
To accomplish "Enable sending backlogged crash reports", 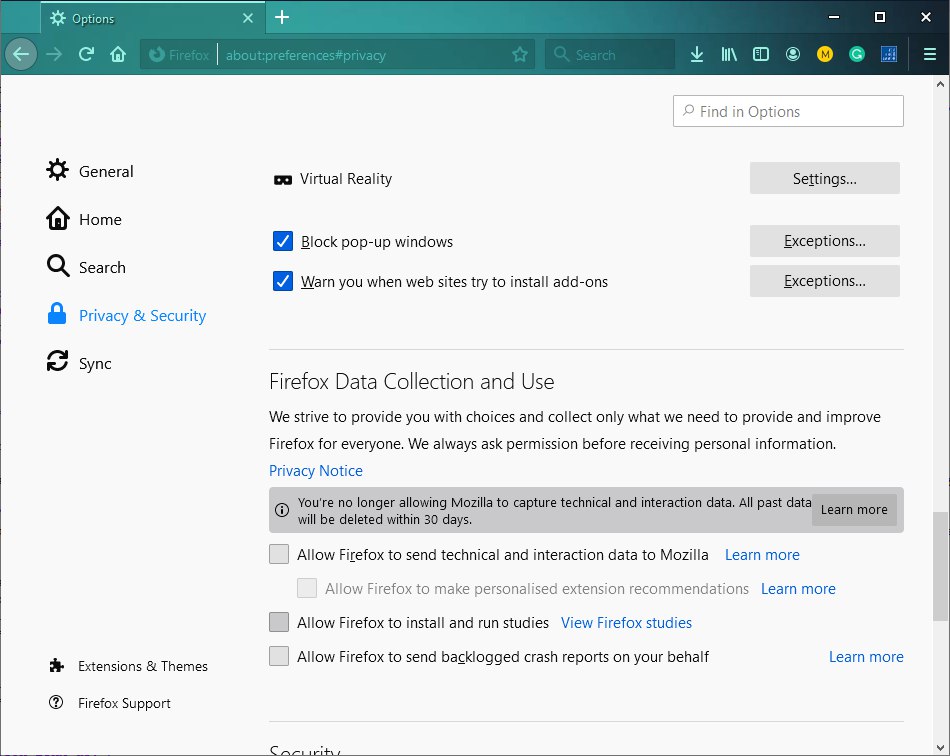I will pos(279,656).
